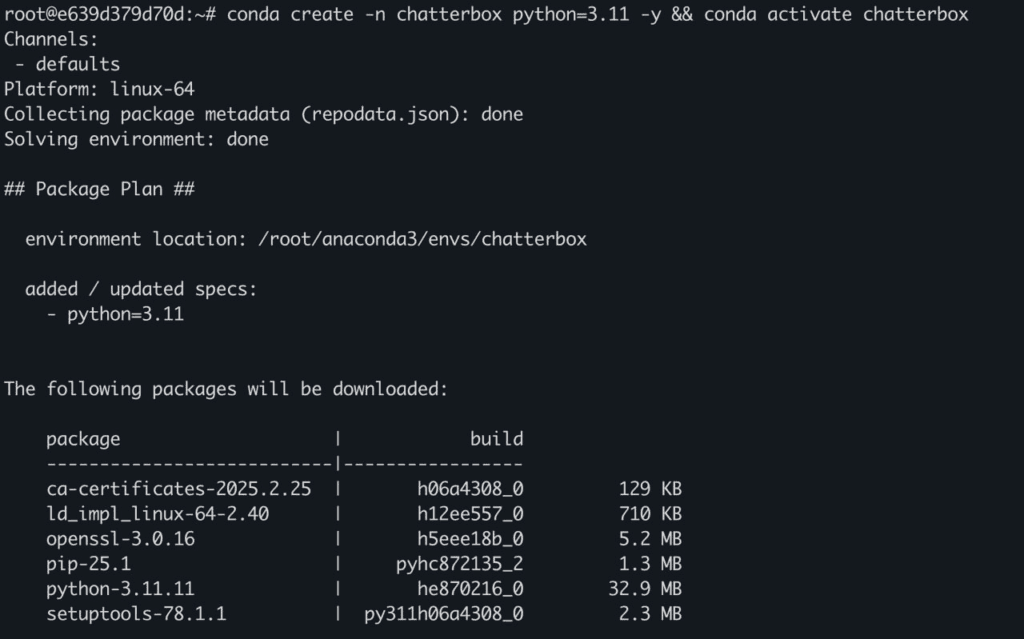The image size is (1024, 639).
Task: Click package name openssl-3.0.16
Action: tap(120, 539)
